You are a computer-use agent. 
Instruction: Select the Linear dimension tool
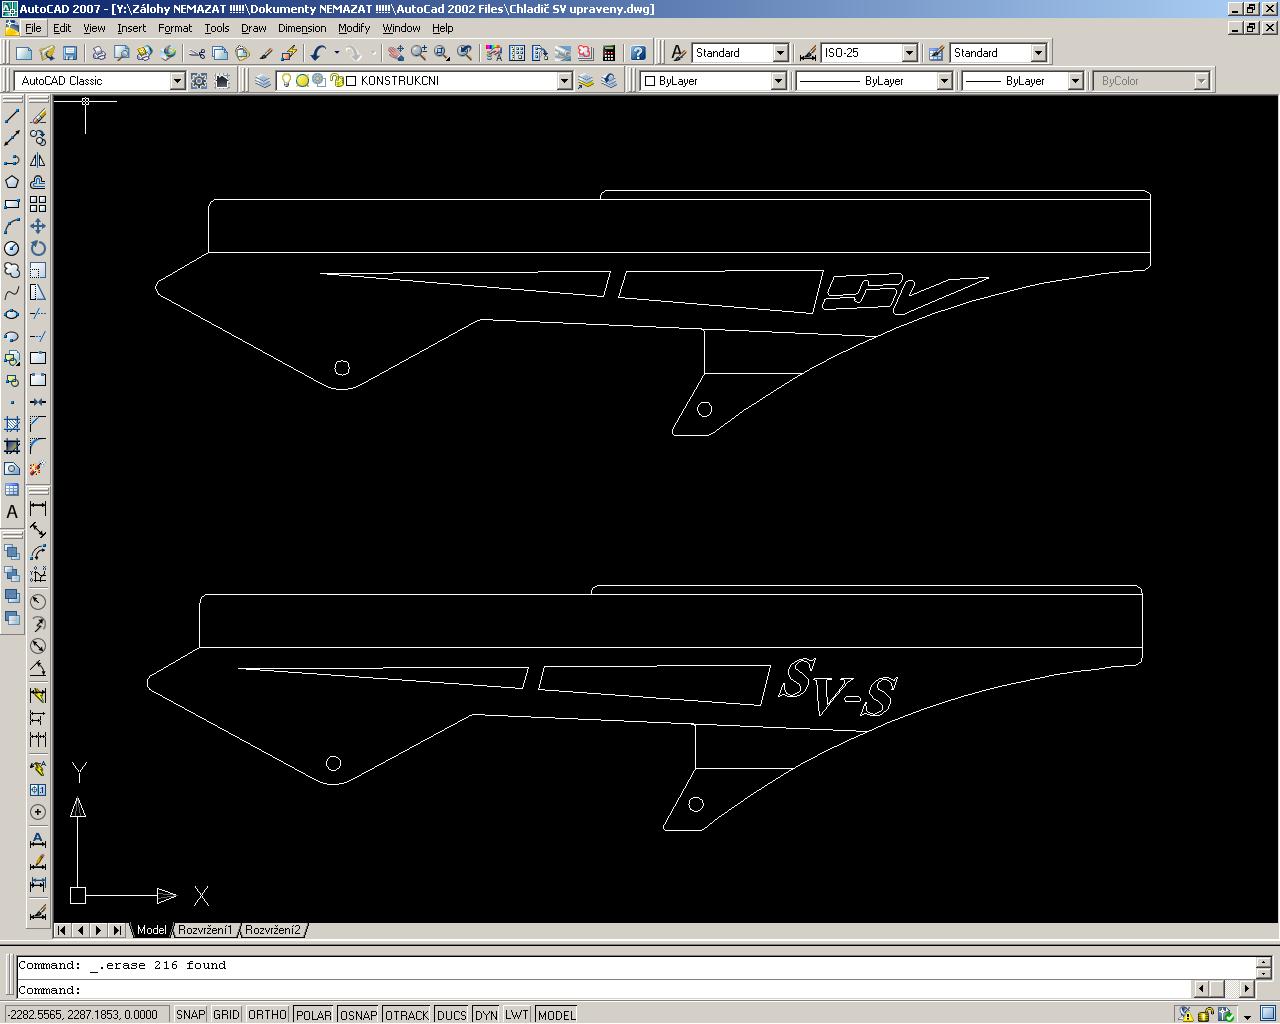point(38,508)
